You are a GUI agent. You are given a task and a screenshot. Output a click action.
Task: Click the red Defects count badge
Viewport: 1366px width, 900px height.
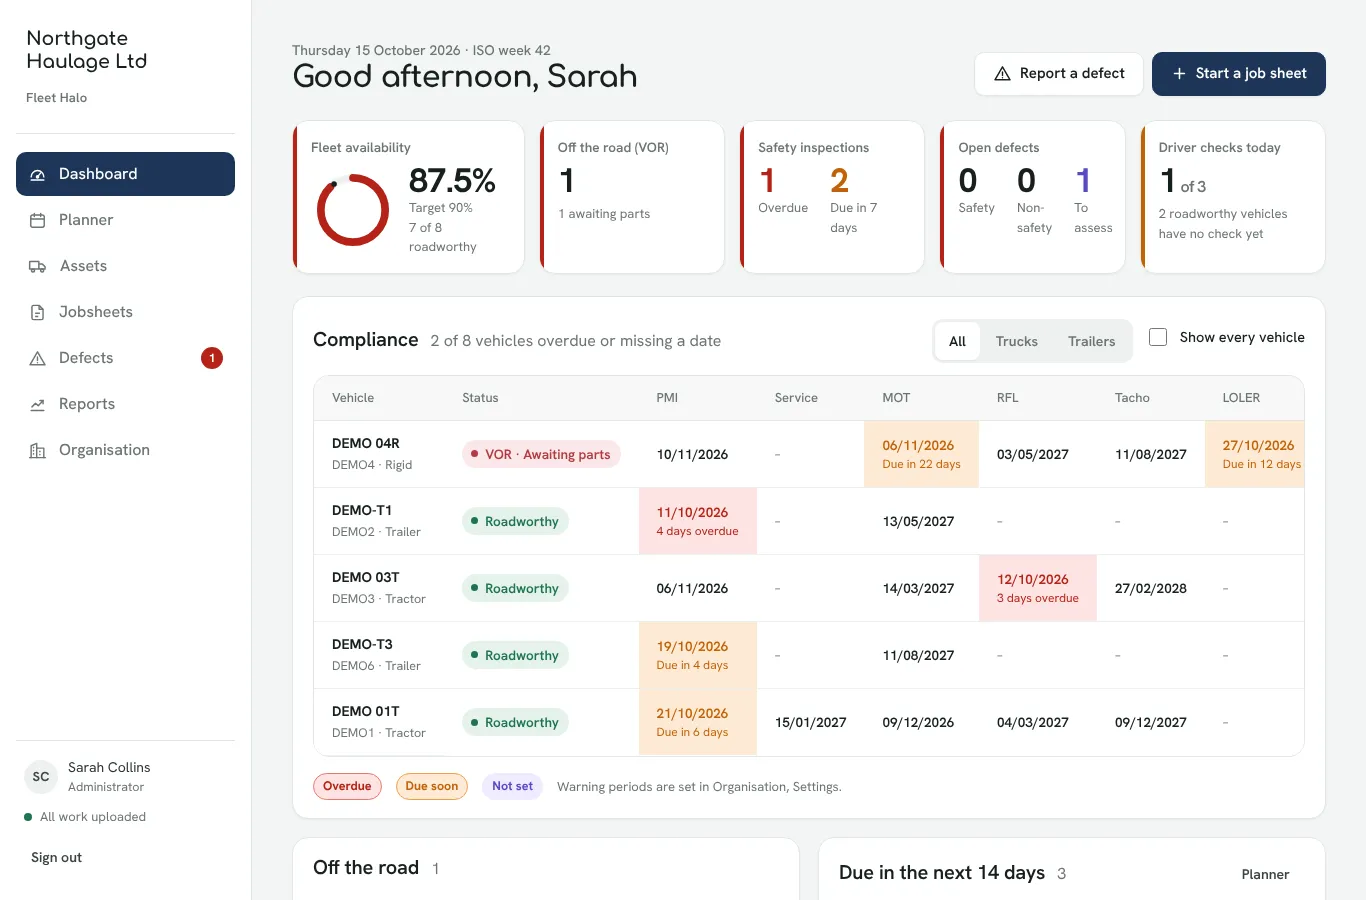212,358
